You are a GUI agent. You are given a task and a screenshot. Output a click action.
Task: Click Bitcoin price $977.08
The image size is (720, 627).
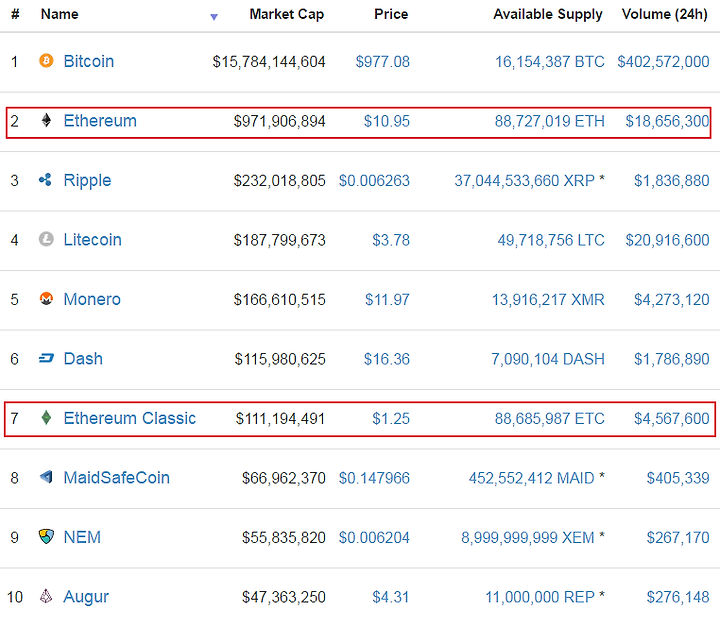(382, 62)
